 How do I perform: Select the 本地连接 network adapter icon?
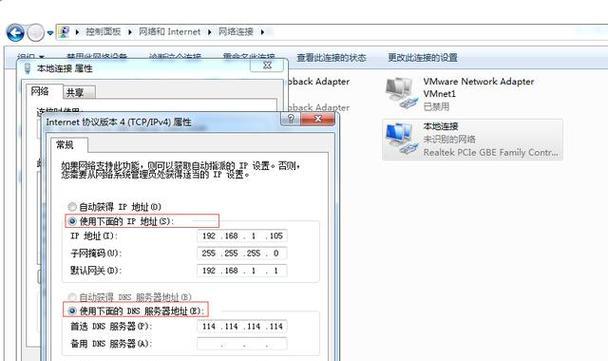click(x=401, y=139)
